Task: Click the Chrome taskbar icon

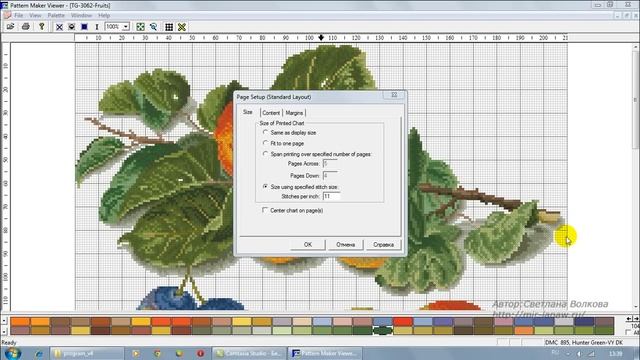Action: [158, 353]
